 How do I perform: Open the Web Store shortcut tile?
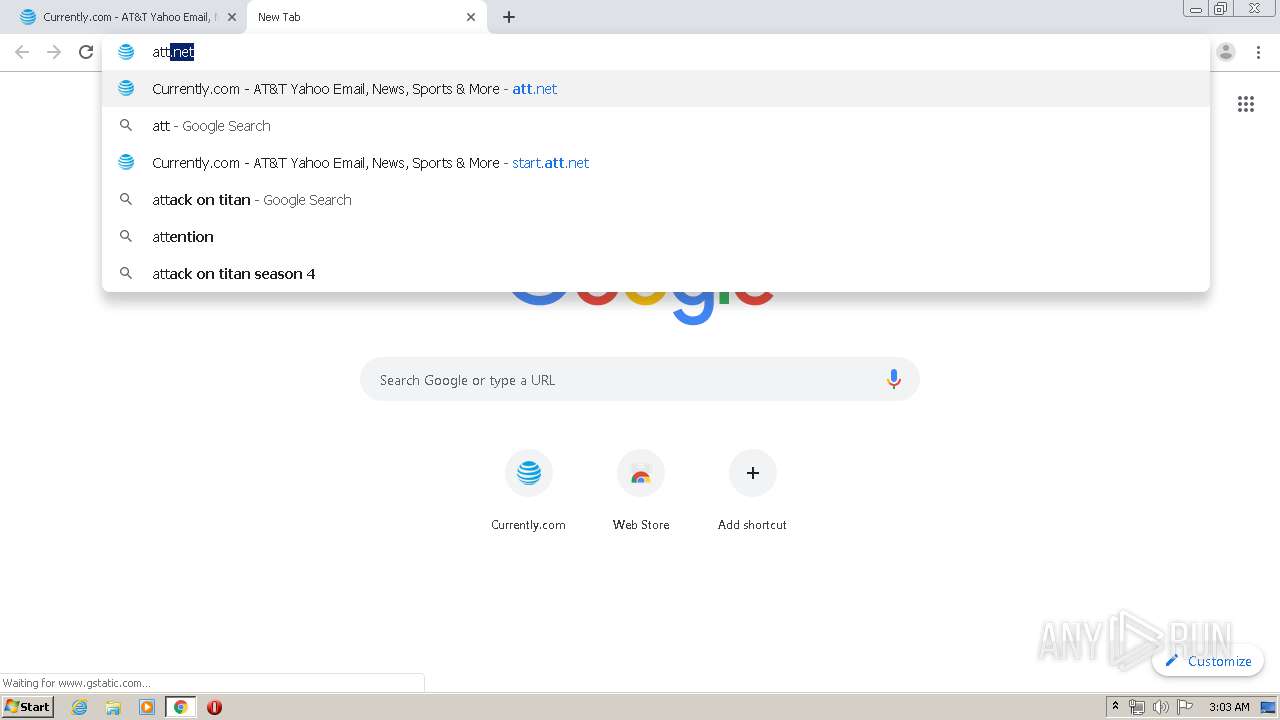point(641,491)
